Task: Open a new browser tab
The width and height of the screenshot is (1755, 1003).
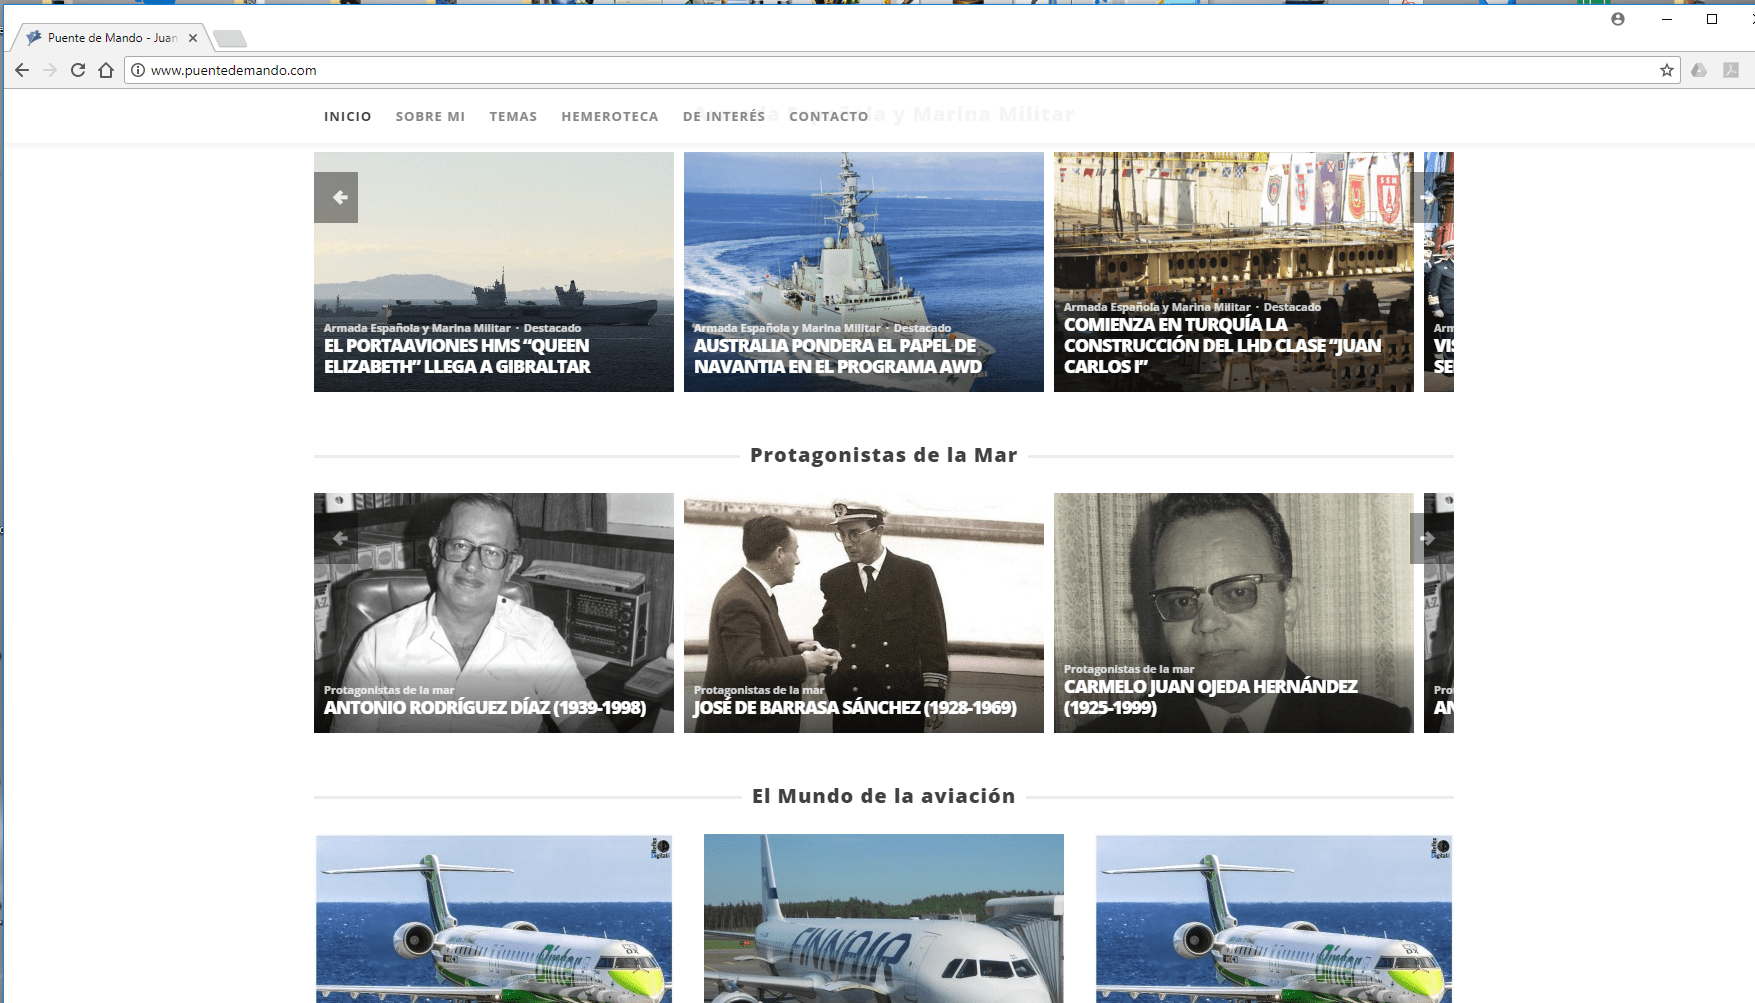Action: pos(230,39)
